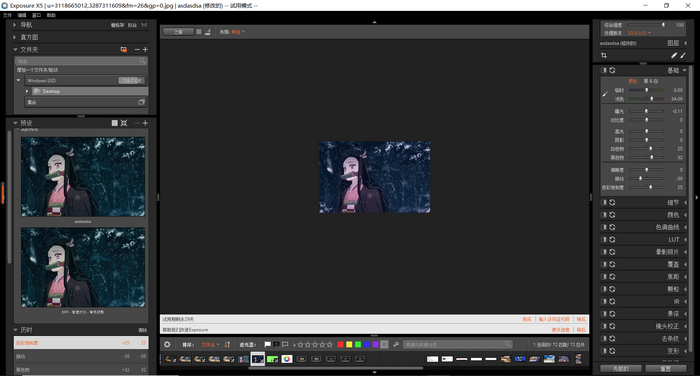Select the asdasdsa preset thumbnail
This screenshot has width=700, height=376.
tap(83, 177)
